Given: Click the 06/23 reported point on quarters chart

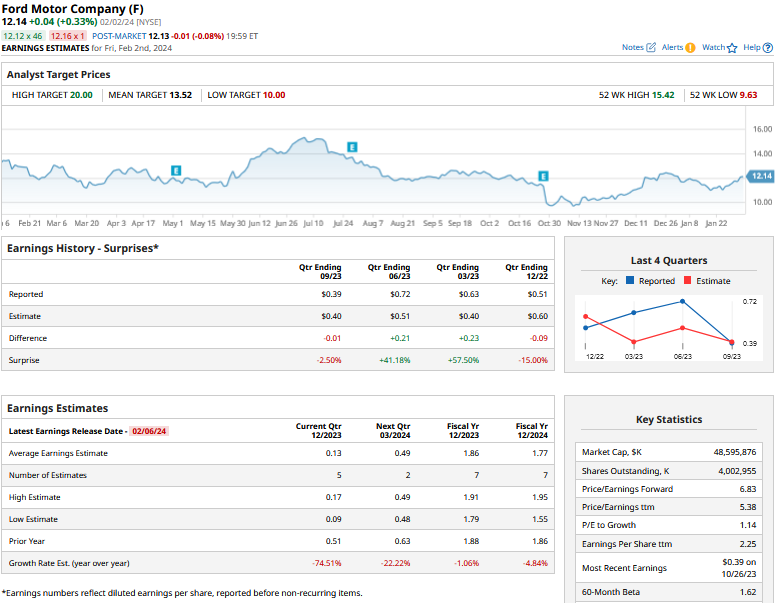Looking at the screenshot, I should (x=683, y=301).
